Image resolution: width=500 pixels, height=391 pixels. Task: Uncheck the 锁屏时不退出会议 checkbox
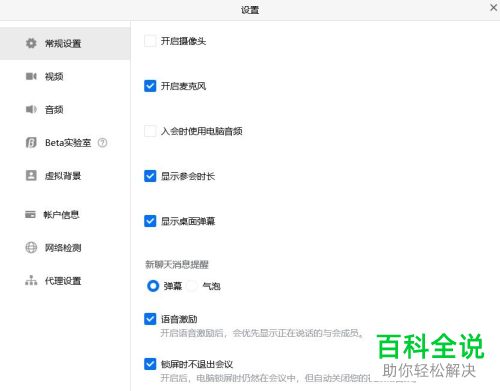[x=150, y=364]
